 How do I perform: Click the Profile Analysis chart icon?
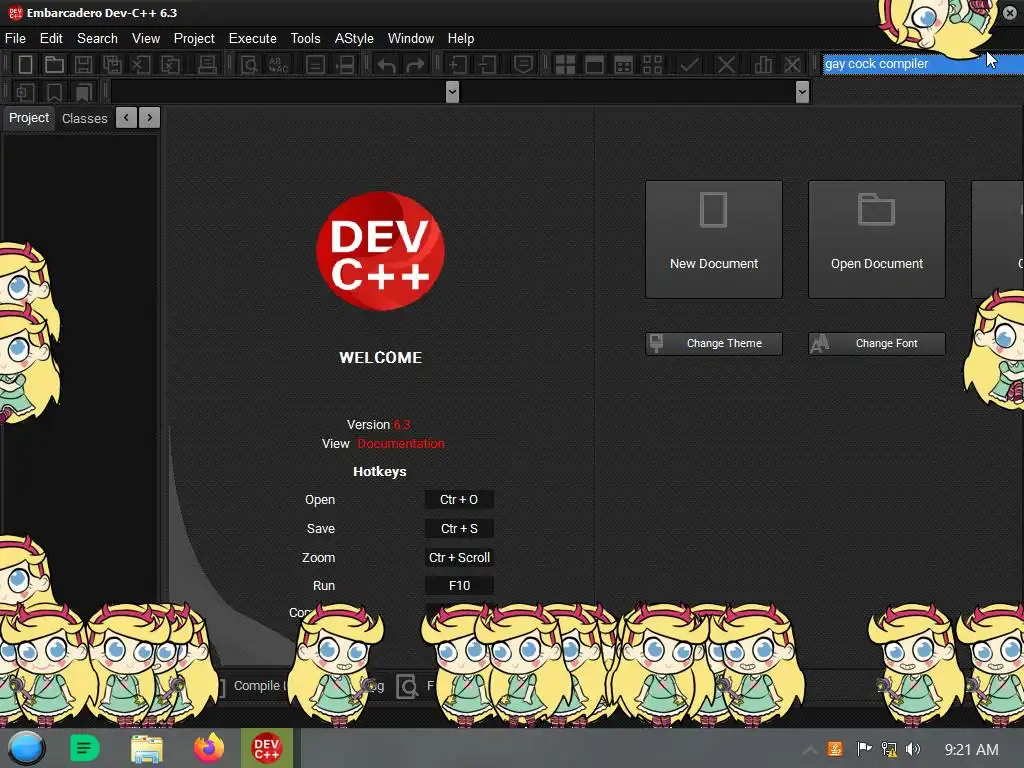[x=763, y=65]
